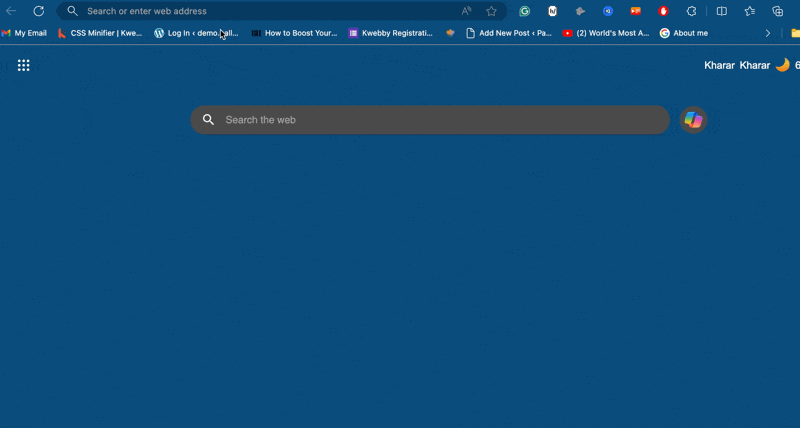Screen dimensions: 800x428
Task: Star this page as a favorite
Action: [x=491, y=11]
